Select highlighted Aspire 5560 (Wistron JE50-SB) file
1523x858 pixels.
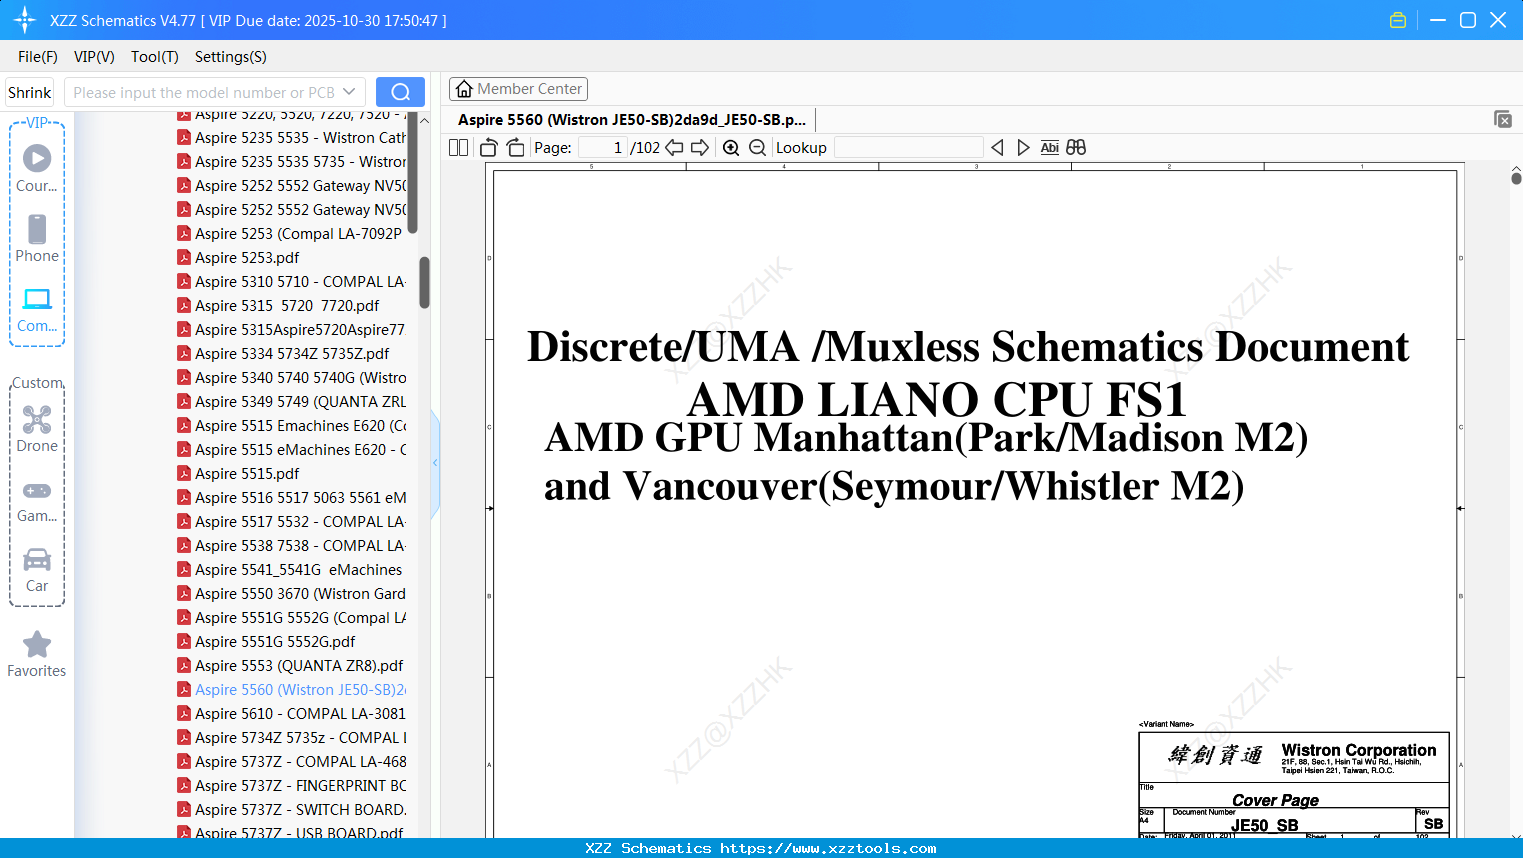pyautogui.click(x=300, y=690)
